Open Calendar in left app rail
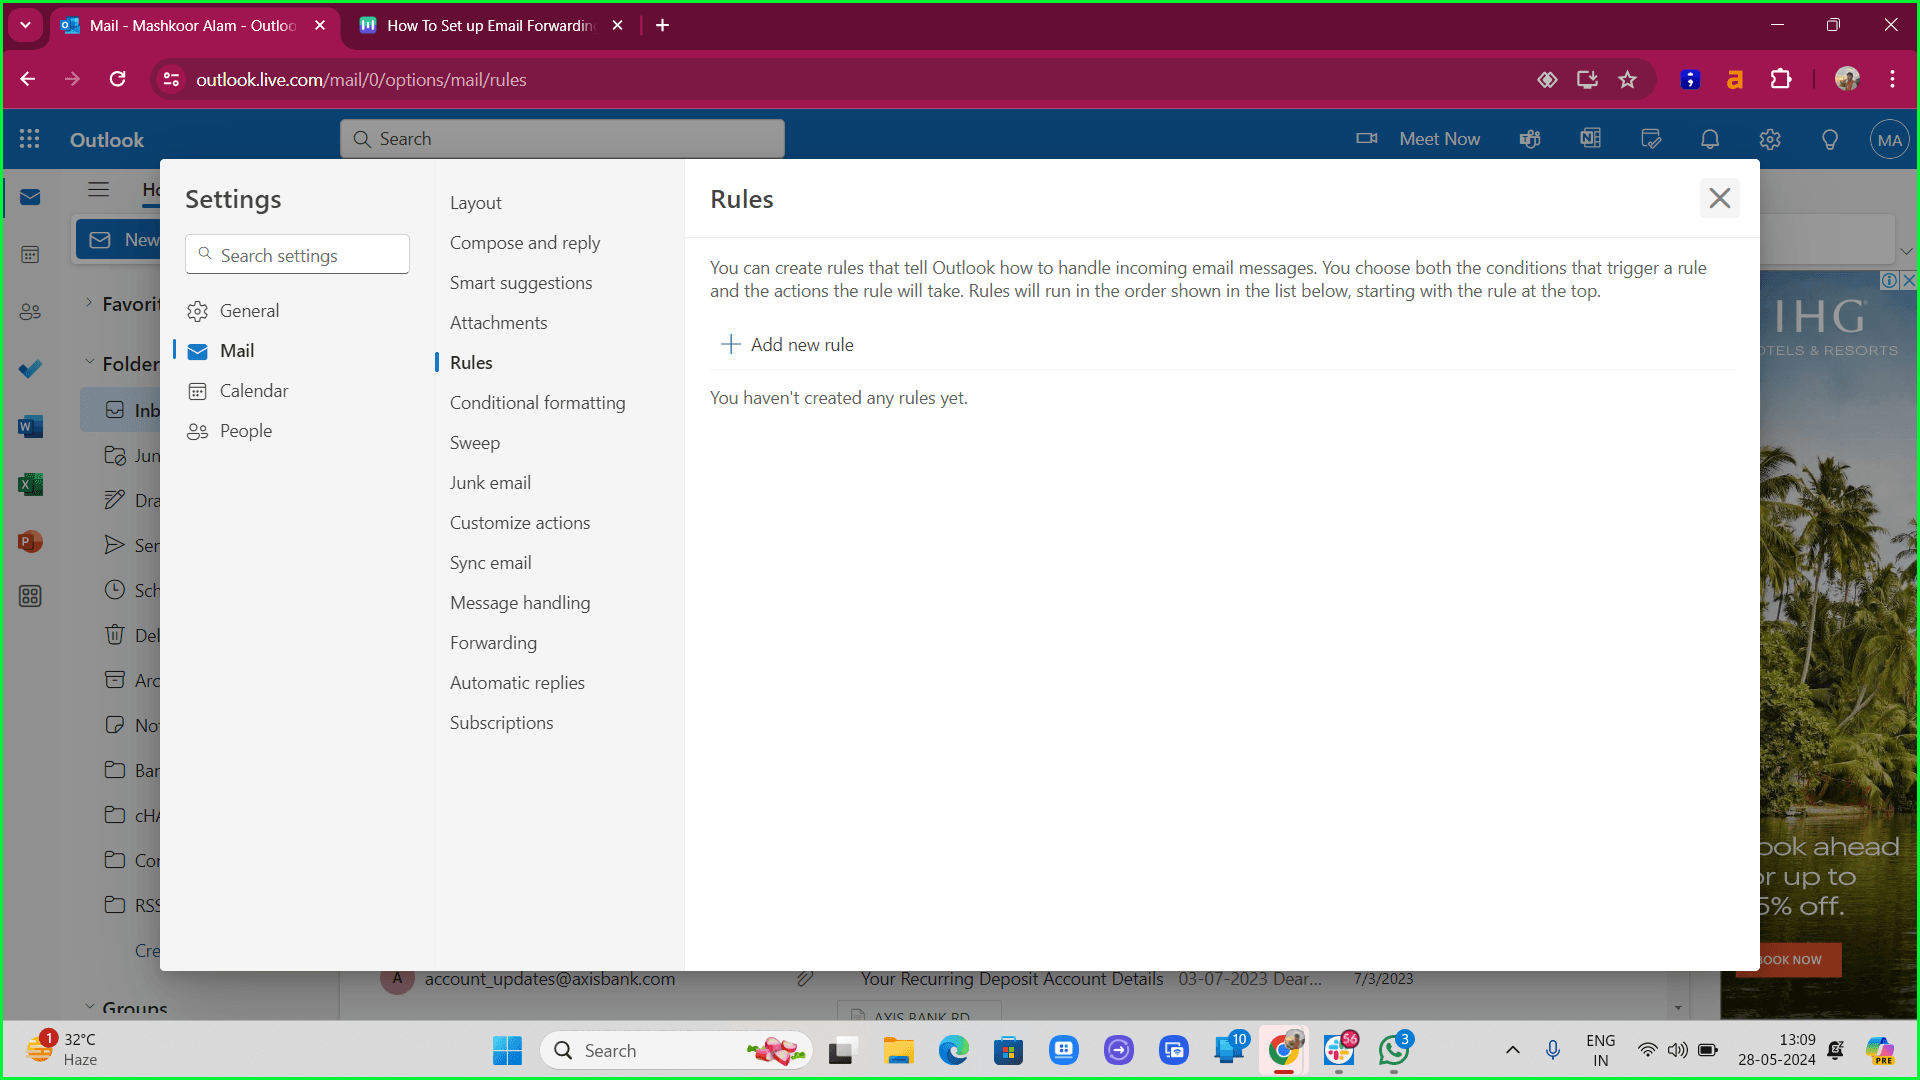1920x1080 pixels. 30,255
